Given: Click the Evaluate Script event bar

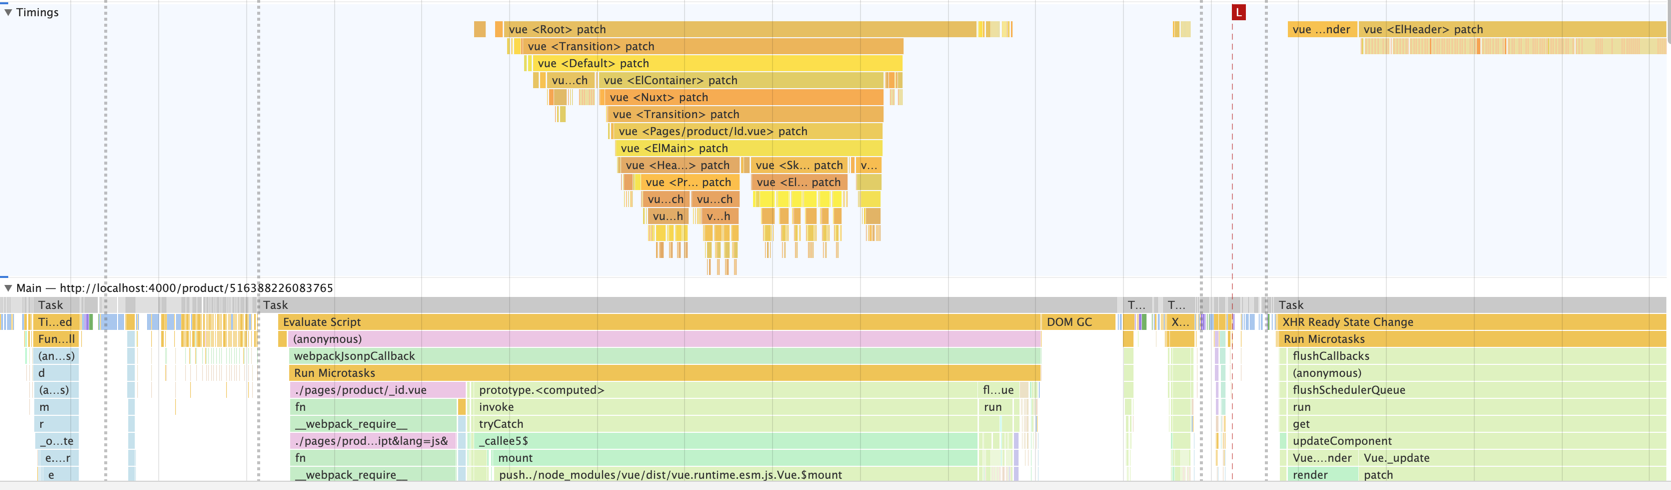Looking at the screenshot, I should pos(660,323).
